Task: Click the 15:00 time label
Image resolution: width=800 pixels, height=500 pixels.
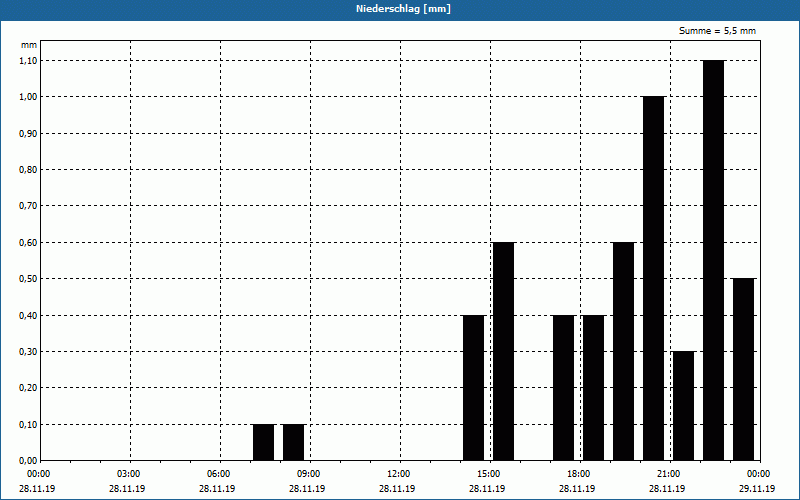Action: [x=489, y=474]
